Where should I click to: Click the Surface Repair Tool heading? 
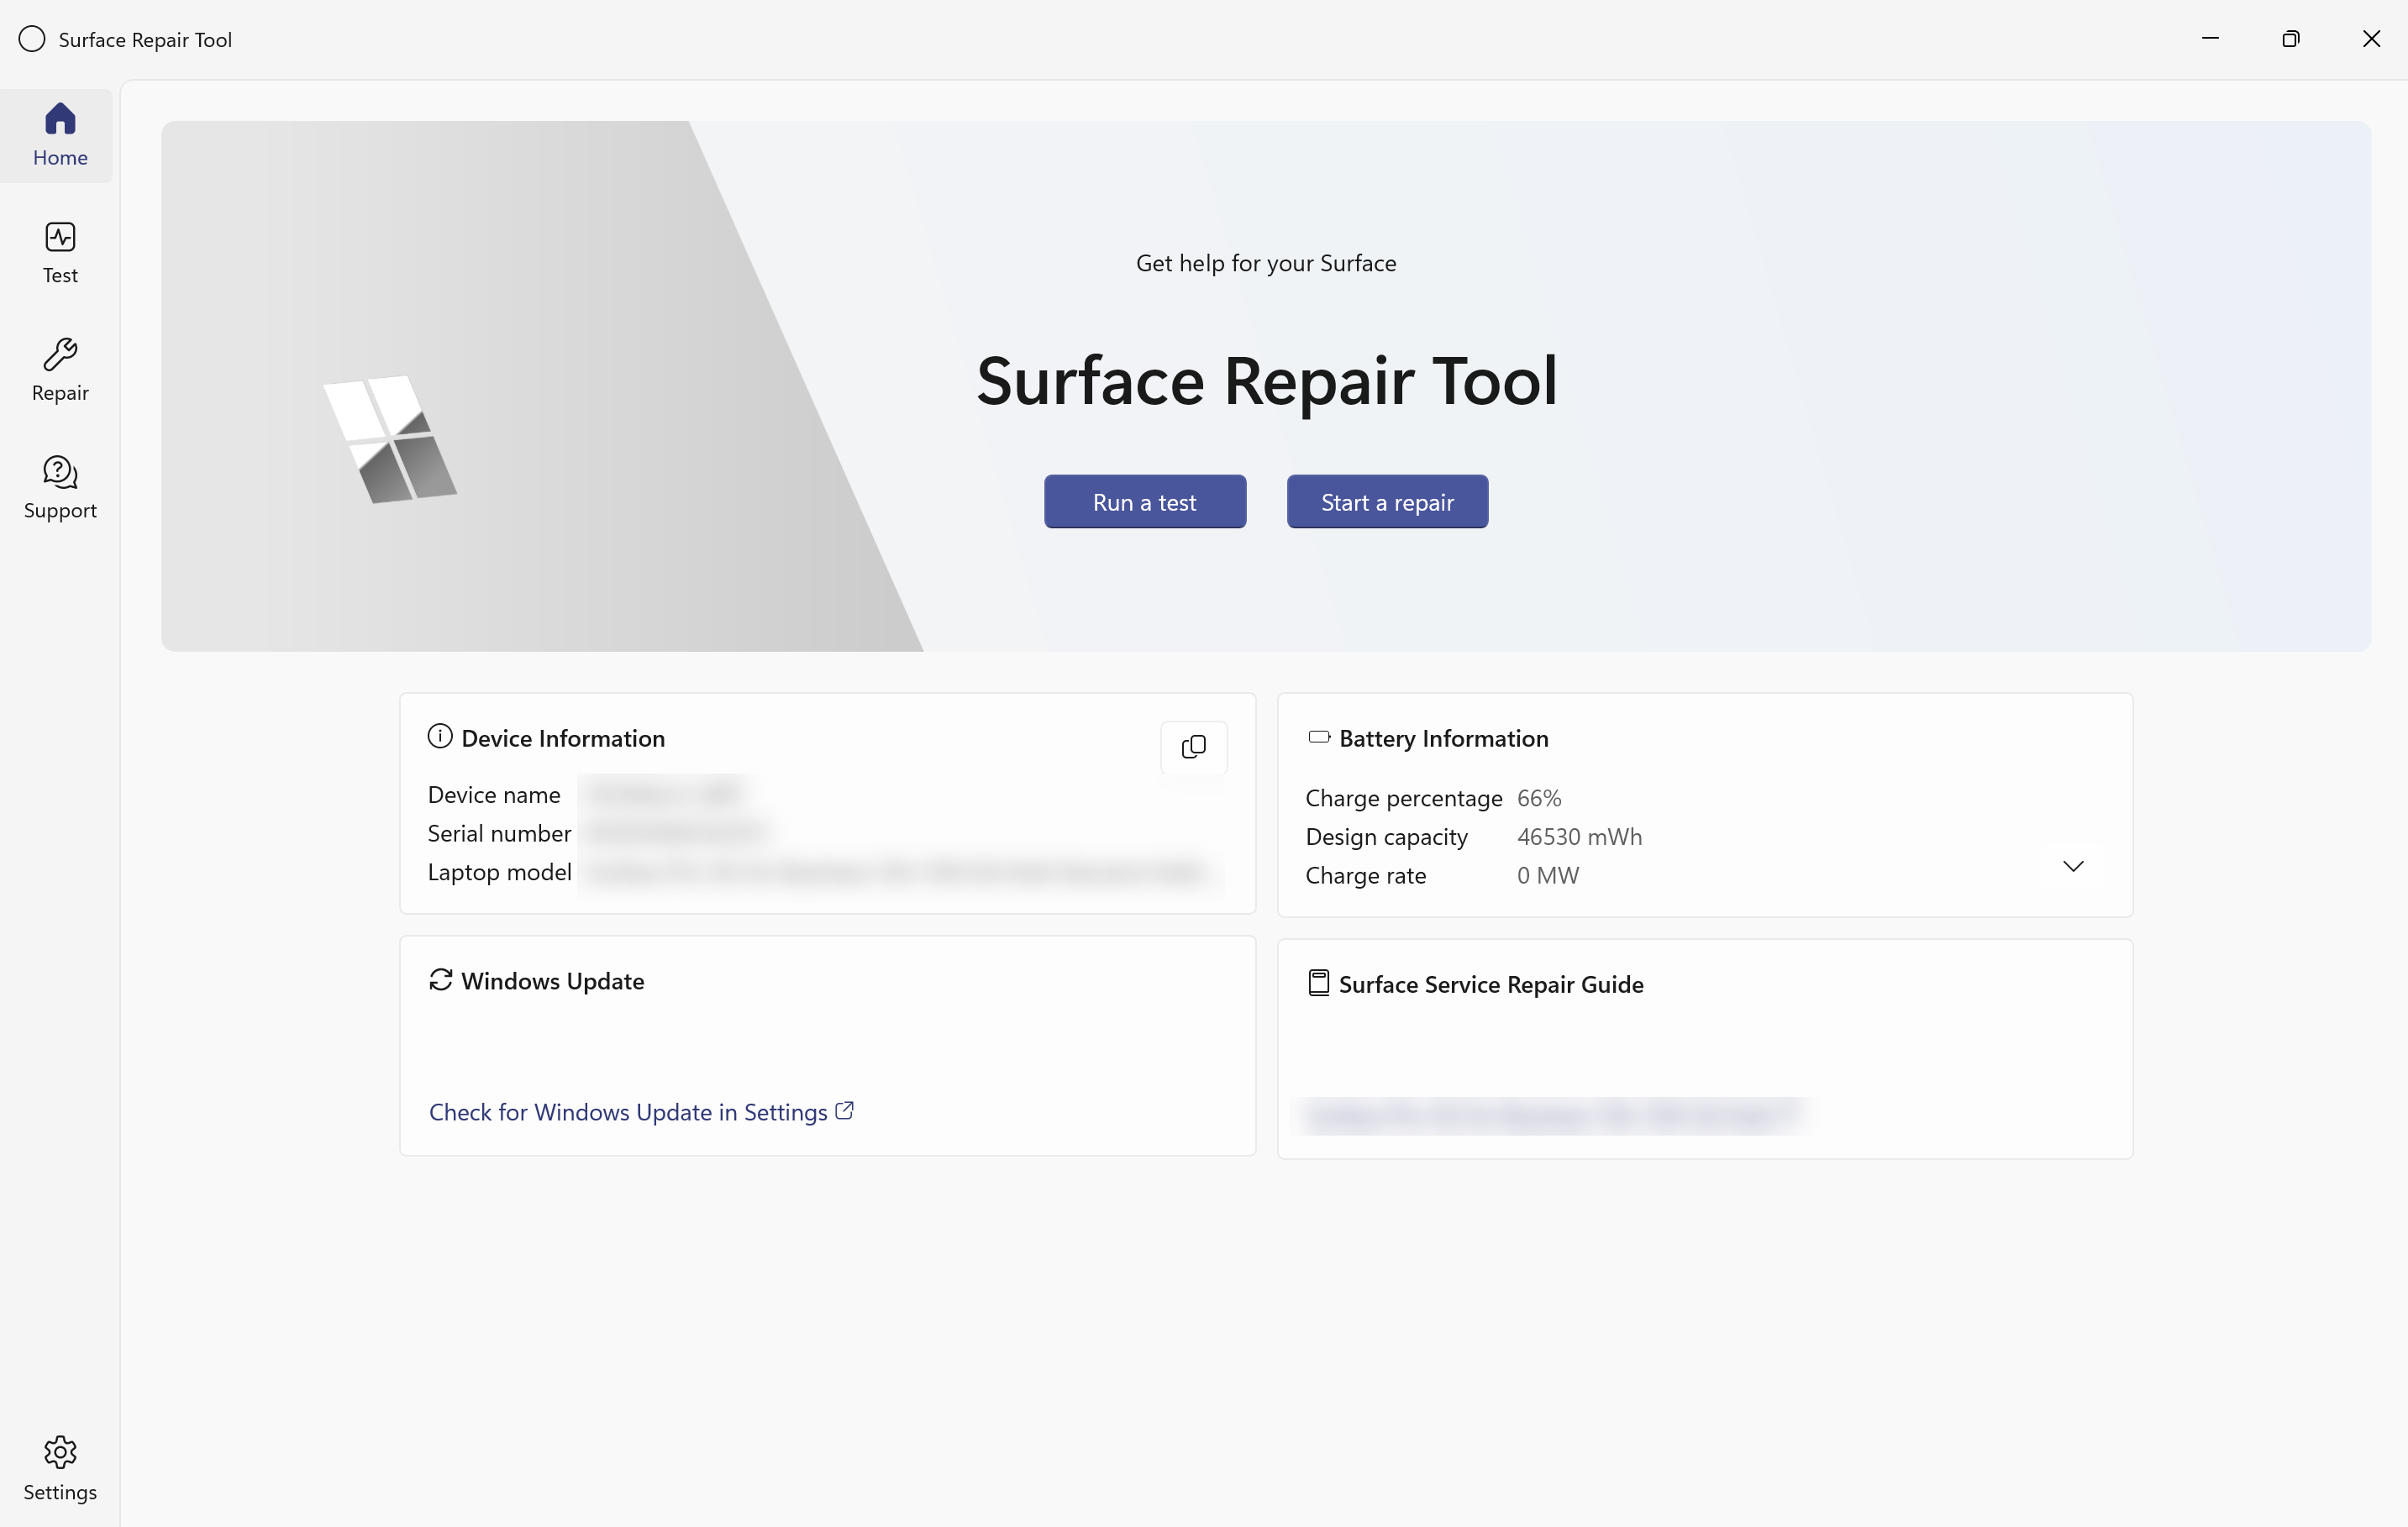[1267, 381]
